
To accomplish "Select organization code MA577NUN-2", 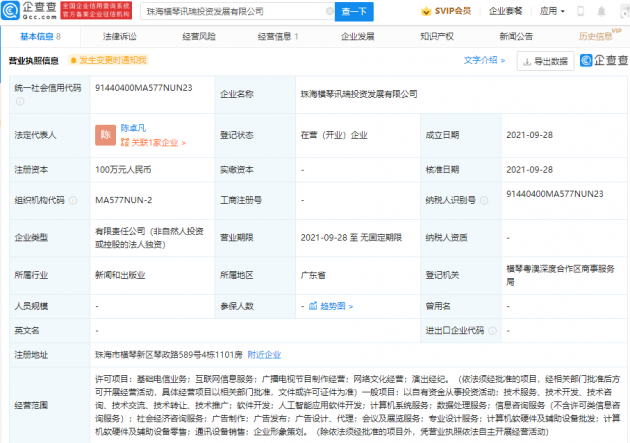I will pos(123,200).
